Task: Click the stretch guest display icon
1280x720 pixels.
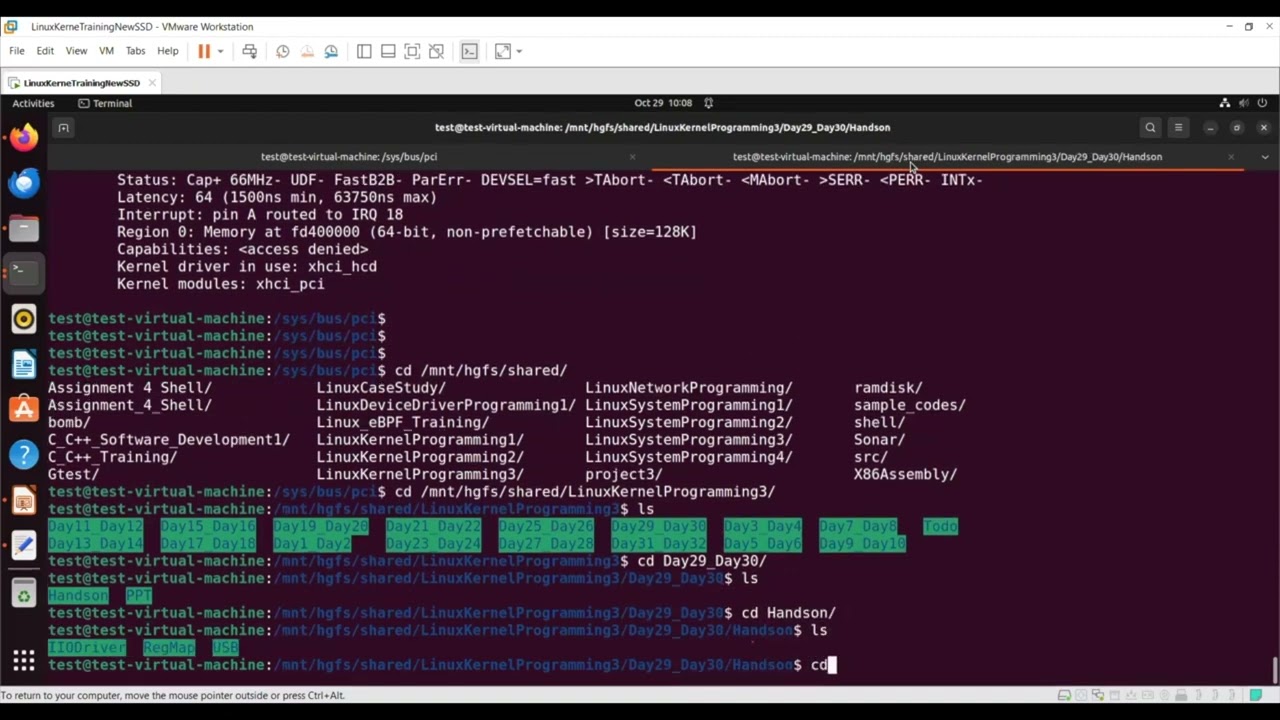Action: [503, 51]
